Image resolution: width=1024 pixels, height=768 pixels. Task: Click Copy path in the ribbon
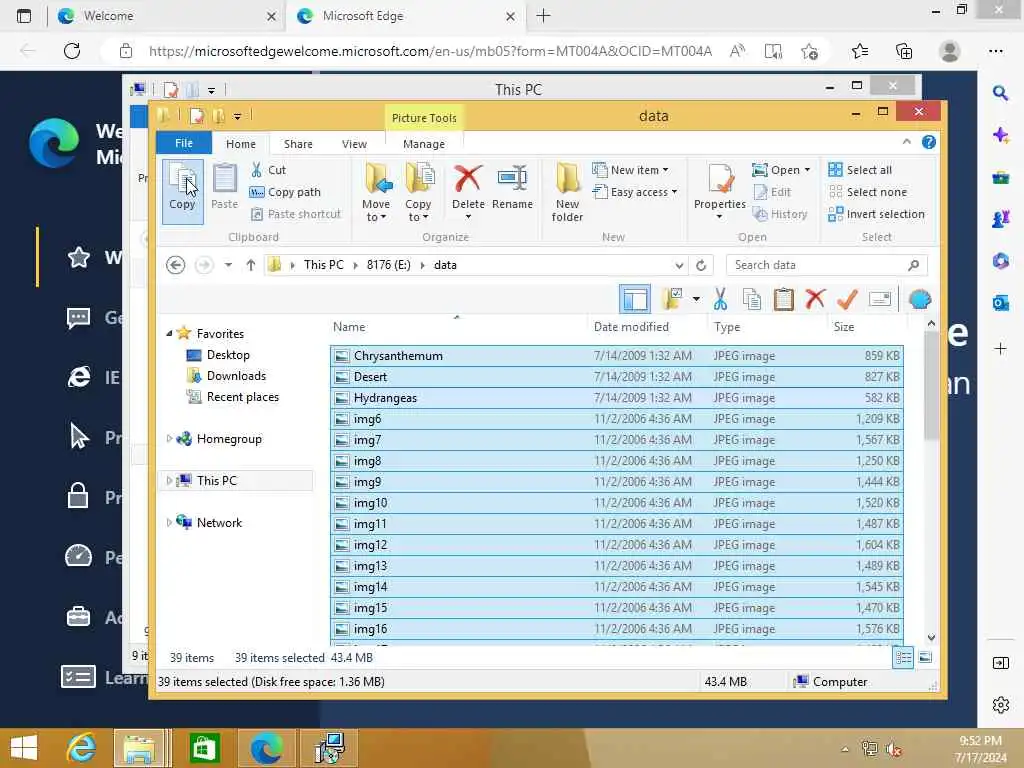[x=285, y=192]
